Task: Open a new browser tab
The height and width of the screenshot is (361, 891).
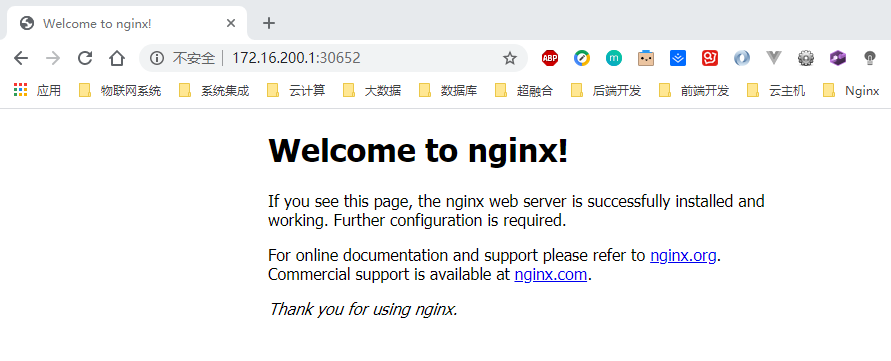Action: (269, 23)
